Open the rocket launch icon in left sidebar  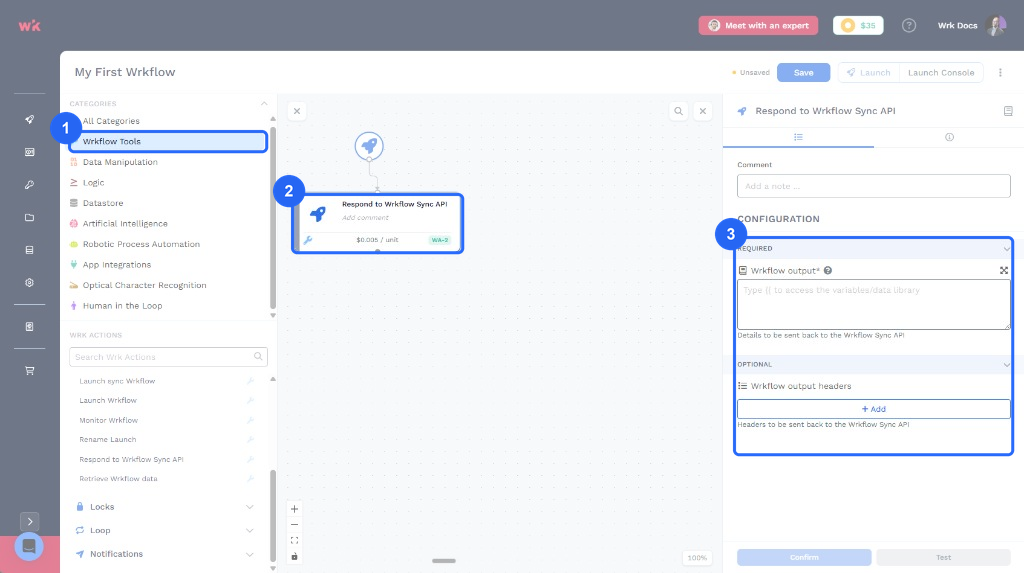29,120
